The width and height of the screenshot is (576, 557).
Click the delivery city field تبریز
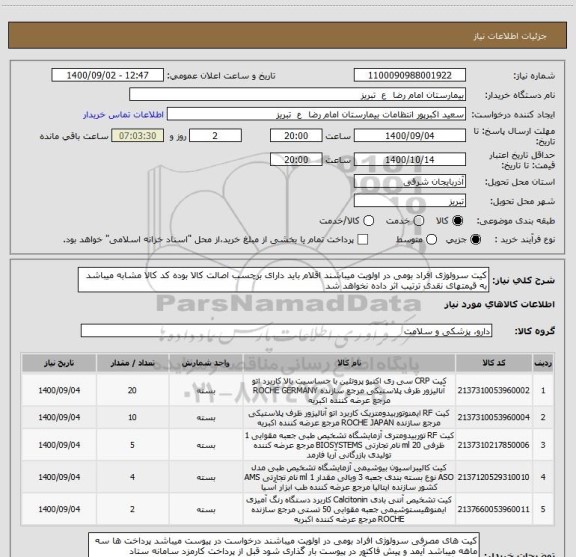tap(410, 201)
